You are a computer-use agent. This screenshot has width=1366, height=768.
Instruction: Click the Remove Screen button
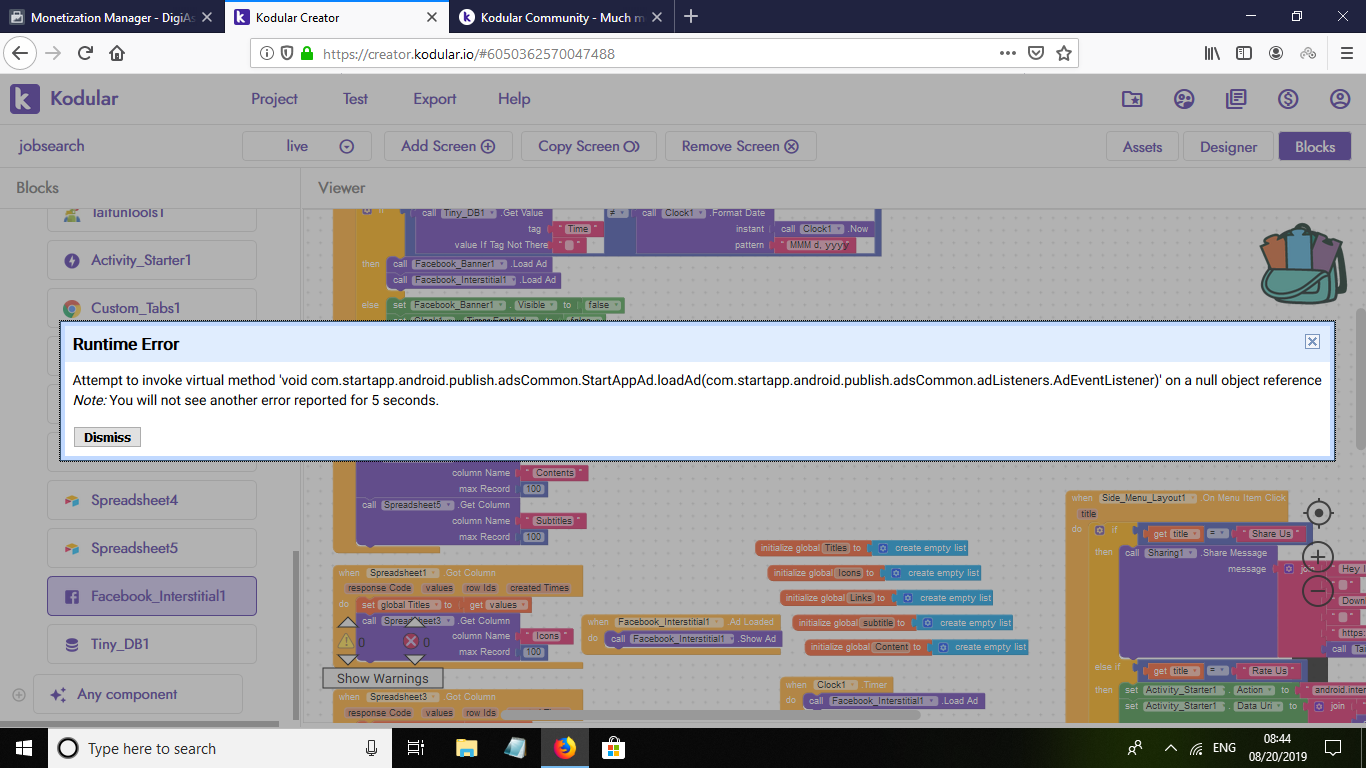point(740,146)
